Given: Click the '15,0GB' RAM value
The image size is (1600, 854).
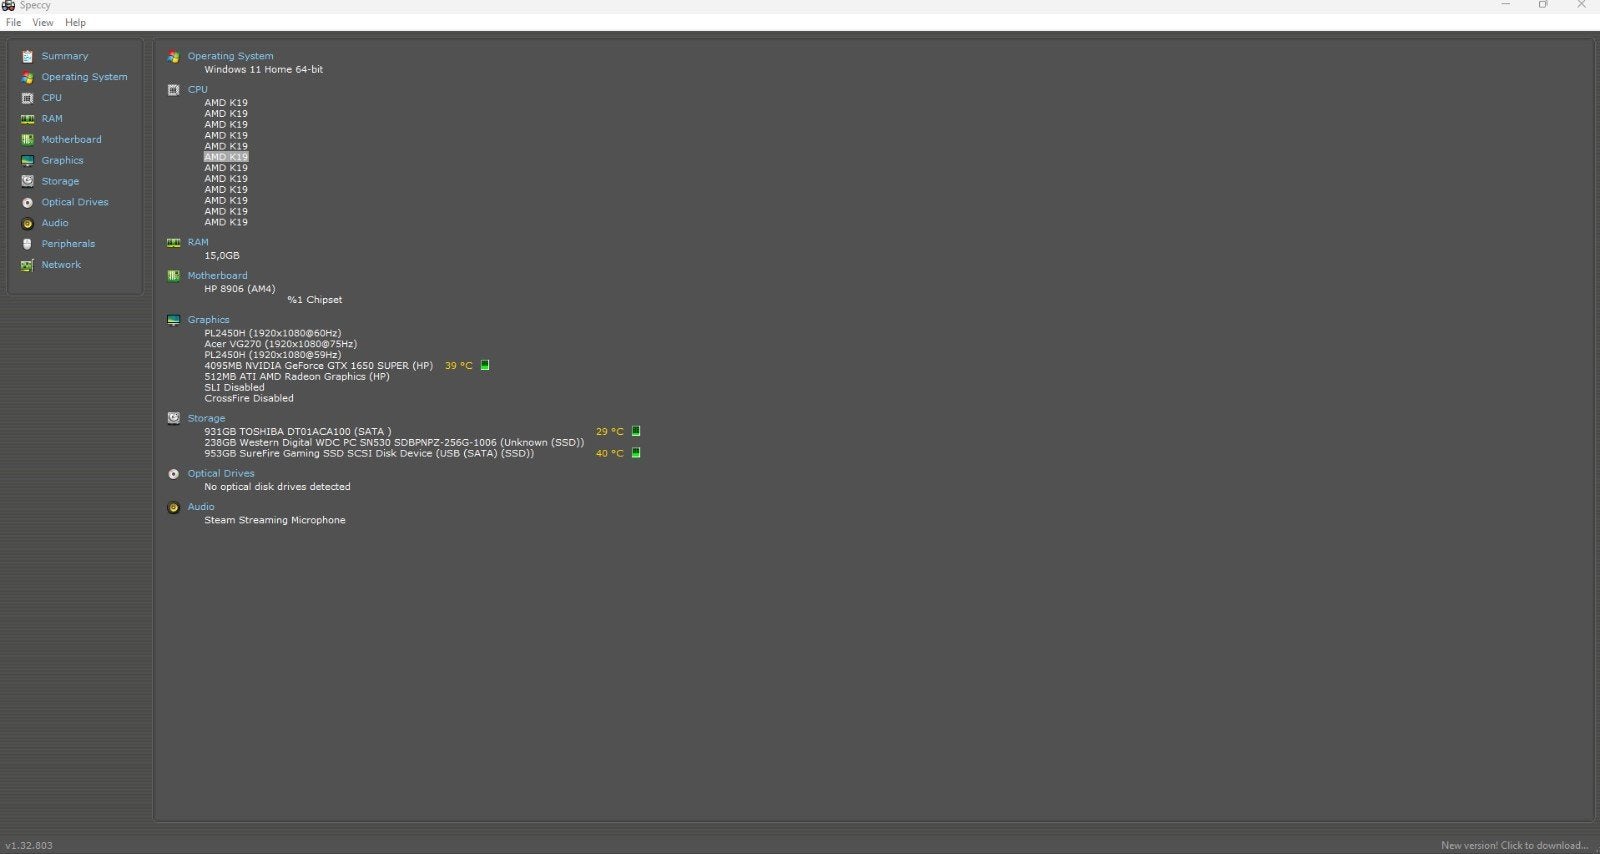Looking at the screenshot, I should pyautogui.click(x=222, y=256).
